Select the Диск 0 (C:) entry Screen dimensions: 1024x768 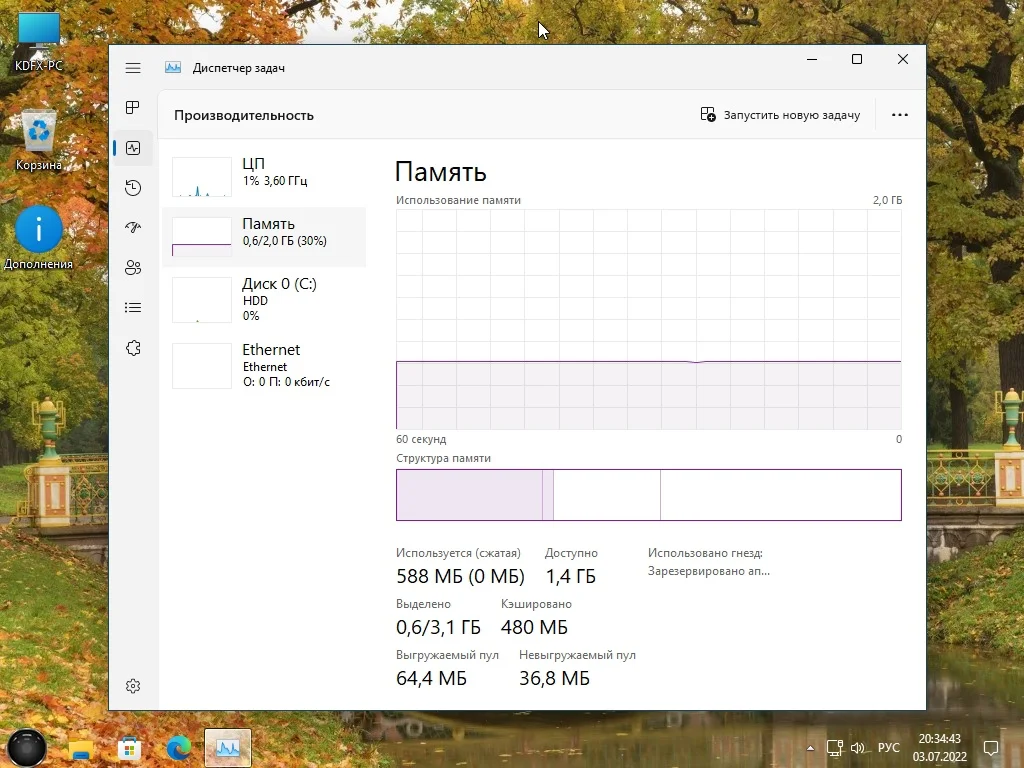click(264, 300)
